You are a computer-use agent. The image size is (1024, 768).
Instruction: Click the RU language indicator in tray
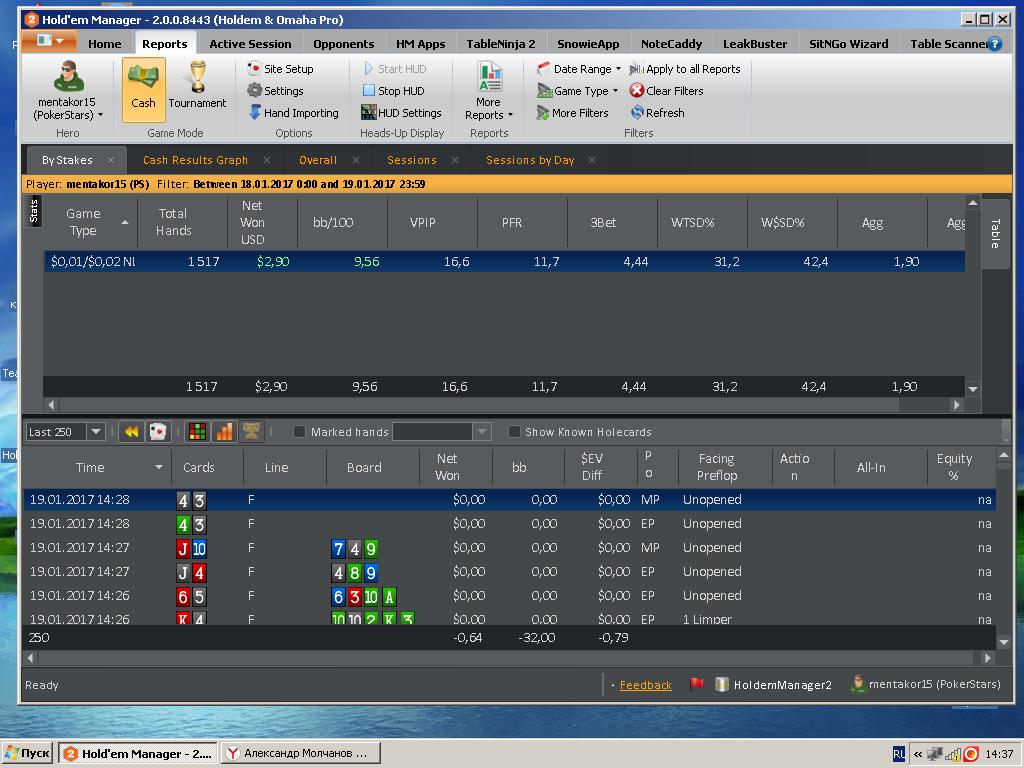pos(899,754)
